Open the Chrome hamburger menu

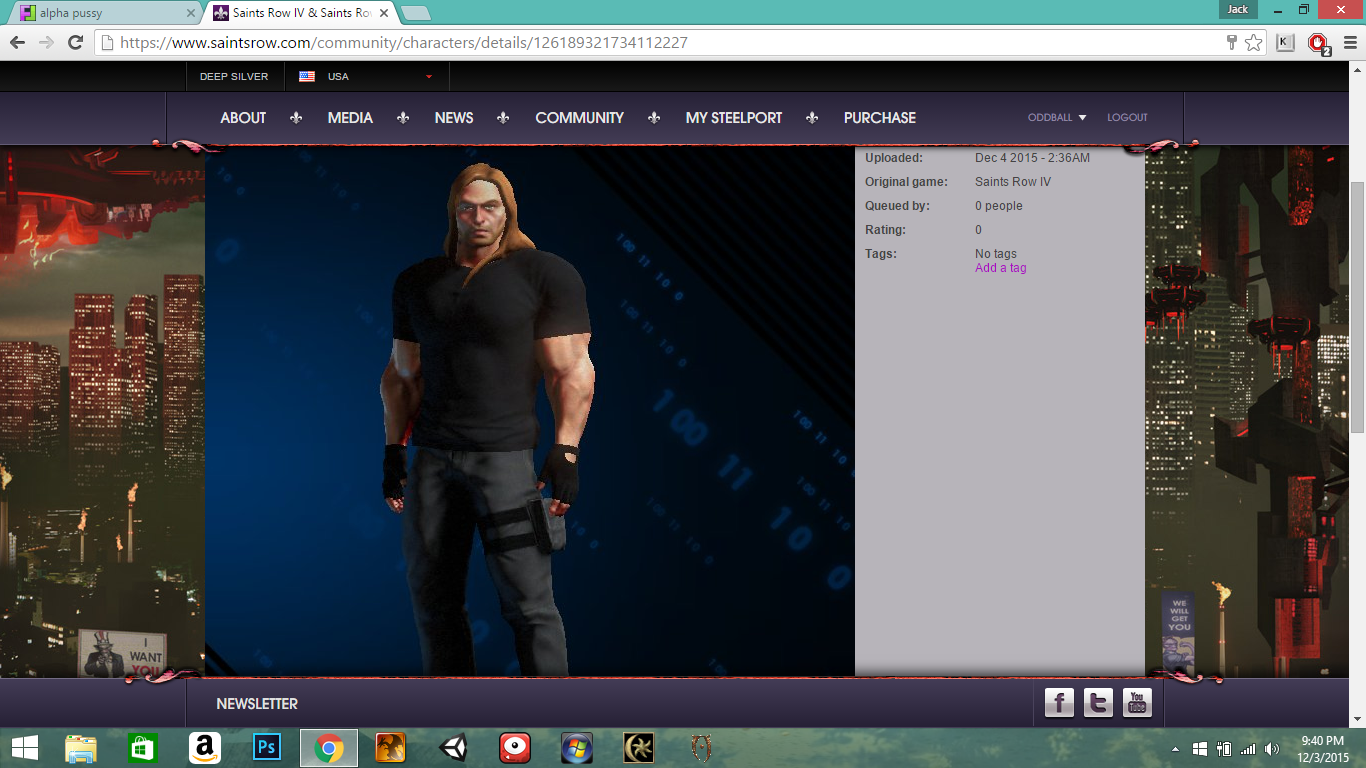(x=1350, y=43)
